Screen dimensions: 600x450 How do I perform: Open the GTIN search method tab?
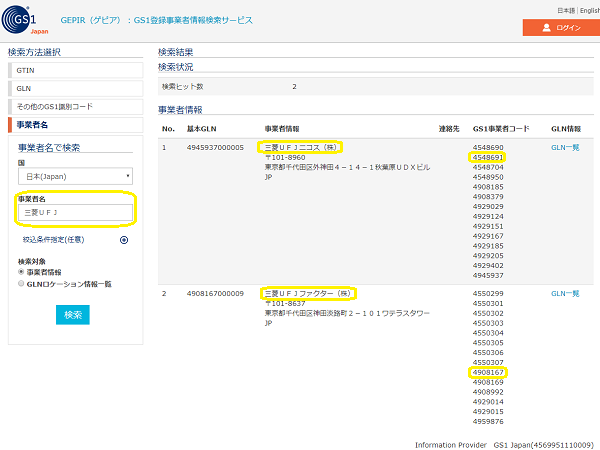point(75,70)
